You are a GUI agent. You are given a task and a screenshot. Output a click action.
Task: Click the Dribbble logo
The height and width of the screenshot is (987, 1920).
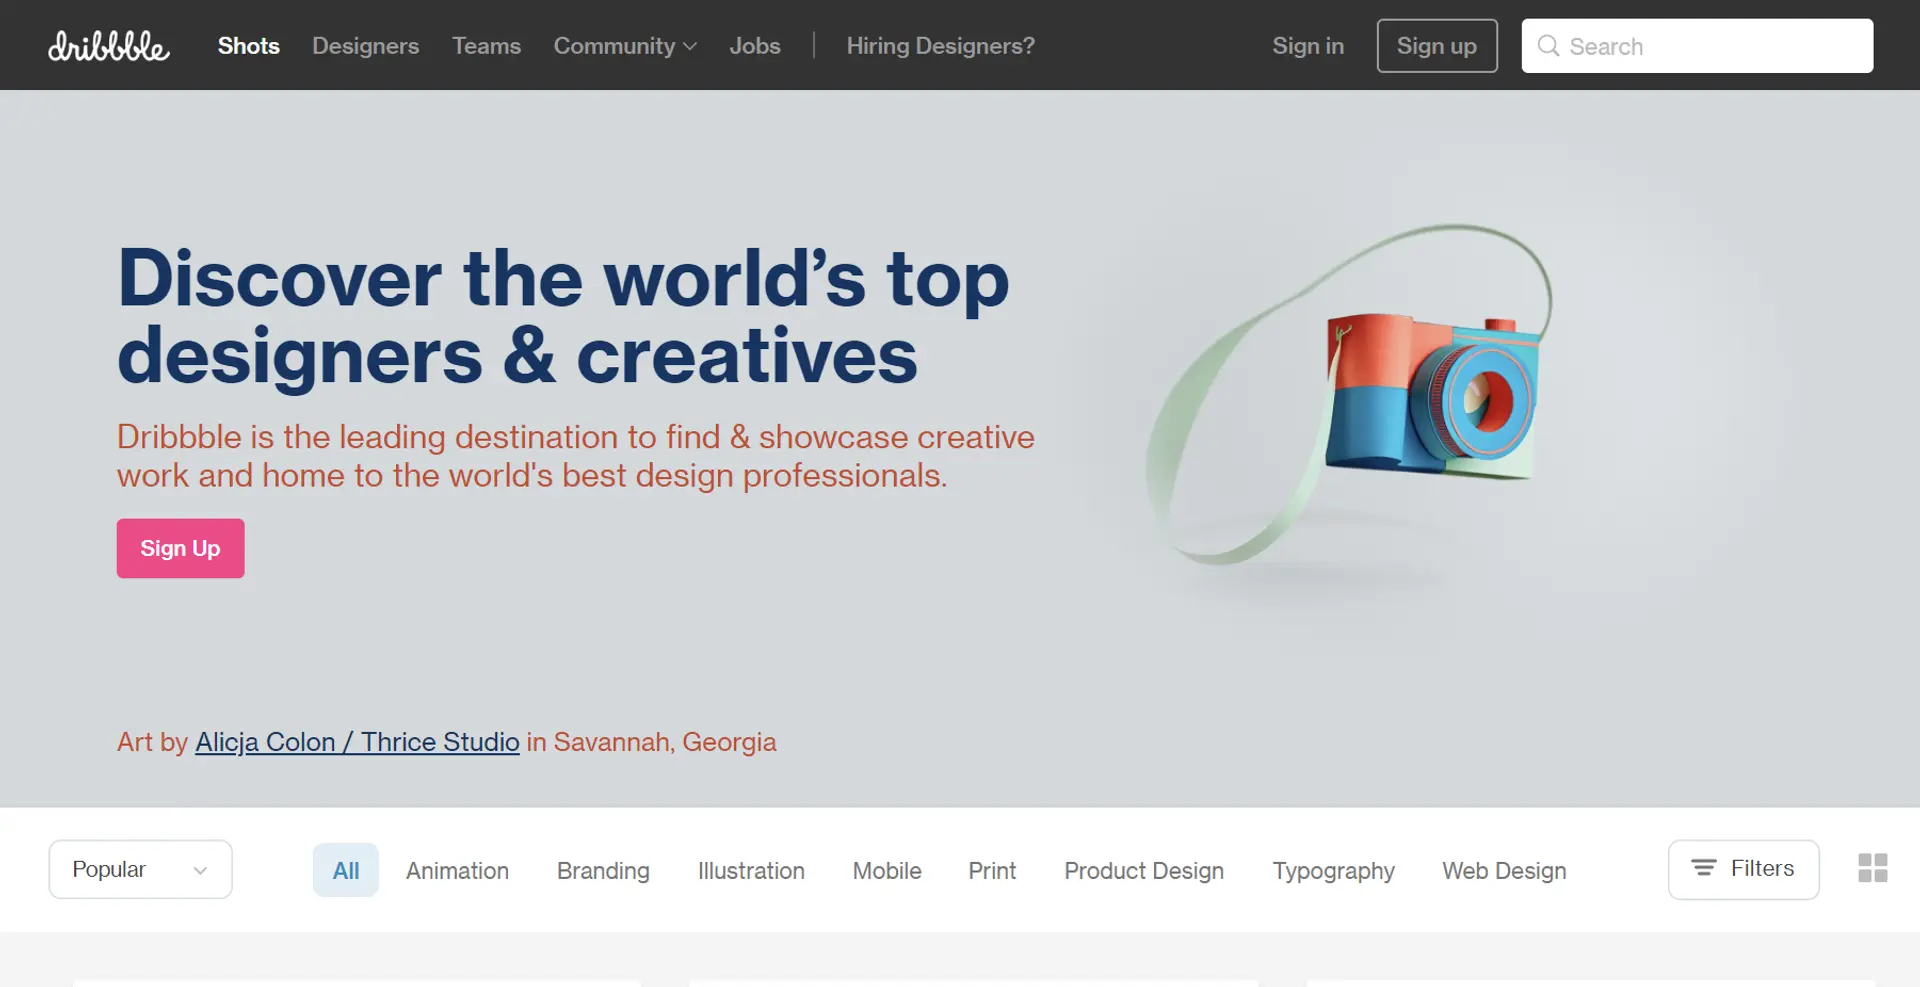coord(109,46)
